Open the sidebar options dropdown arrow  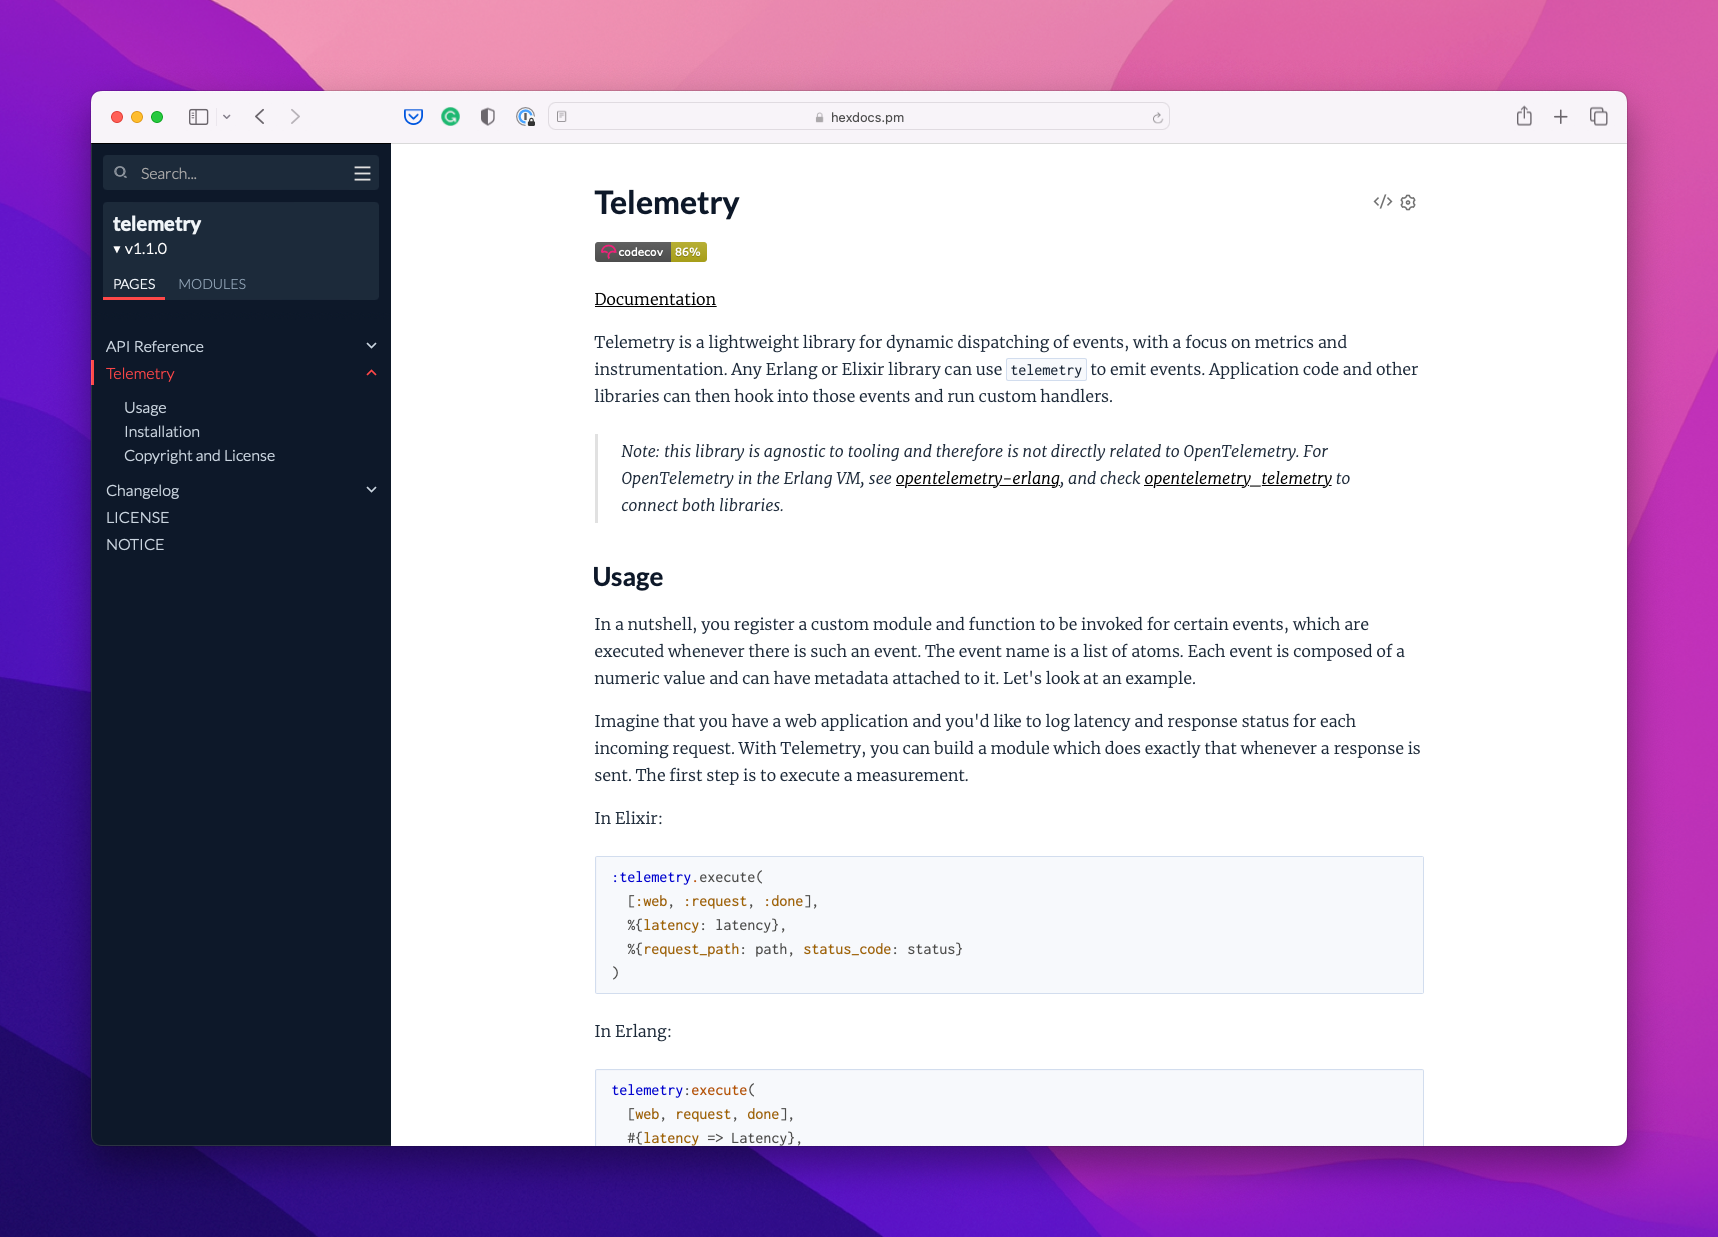pos(227,117)
